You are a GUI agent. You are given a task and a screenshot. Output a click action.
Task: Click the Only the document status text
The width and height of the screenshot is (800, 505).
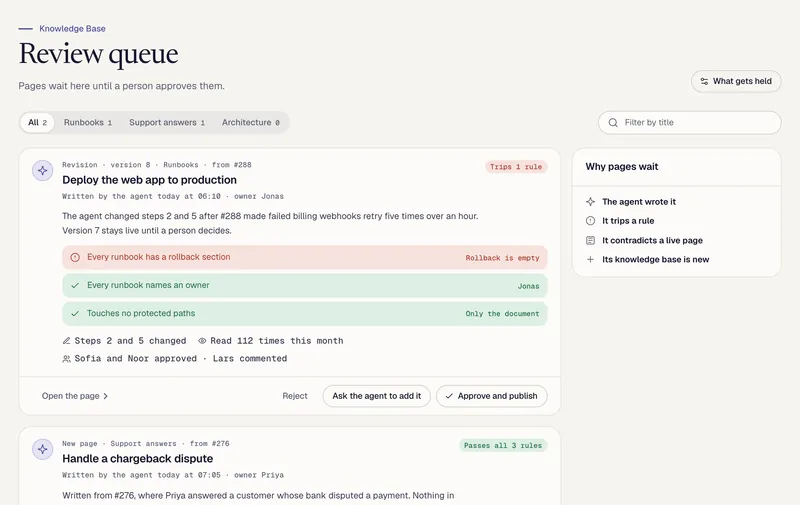502,314
